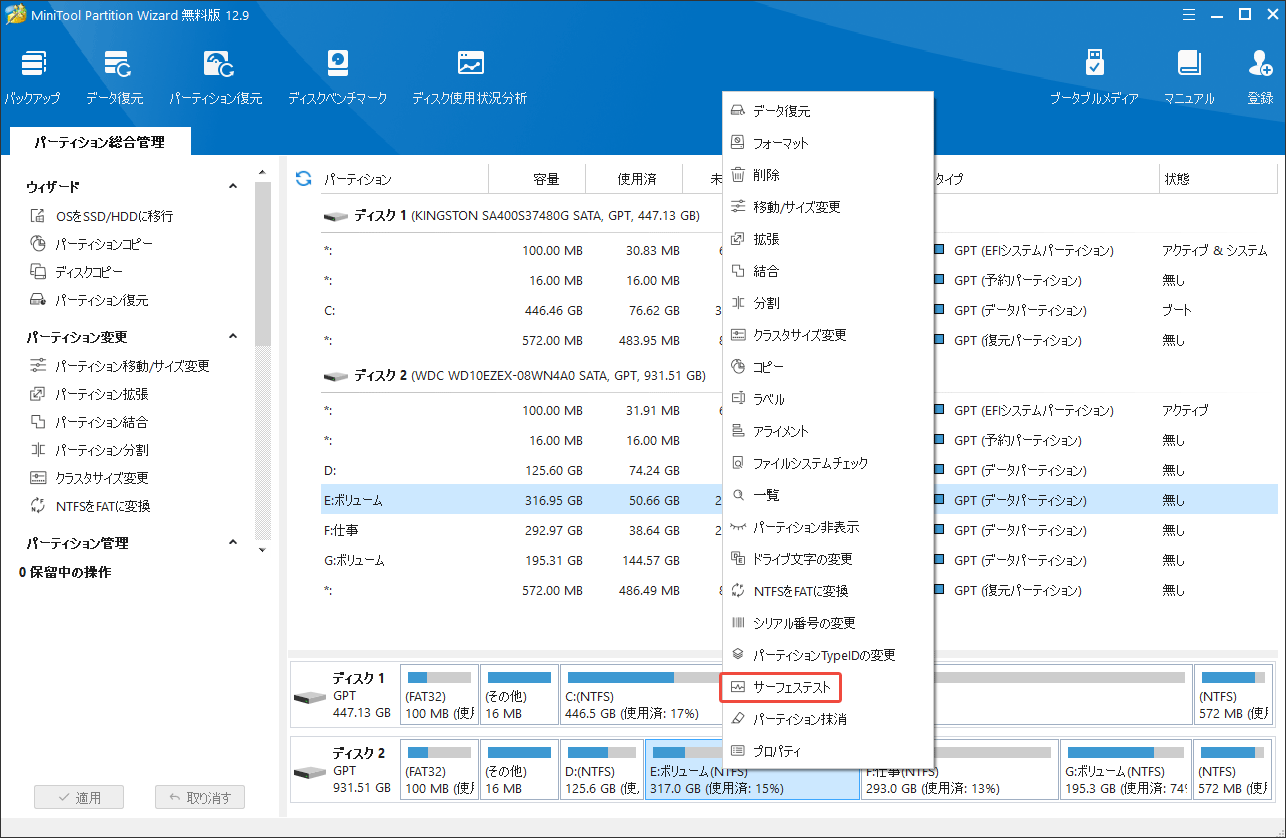This screenshot has width=1286, height=838.
Task: Collapse the パーティション管理 section
Action: click(233, 543)
